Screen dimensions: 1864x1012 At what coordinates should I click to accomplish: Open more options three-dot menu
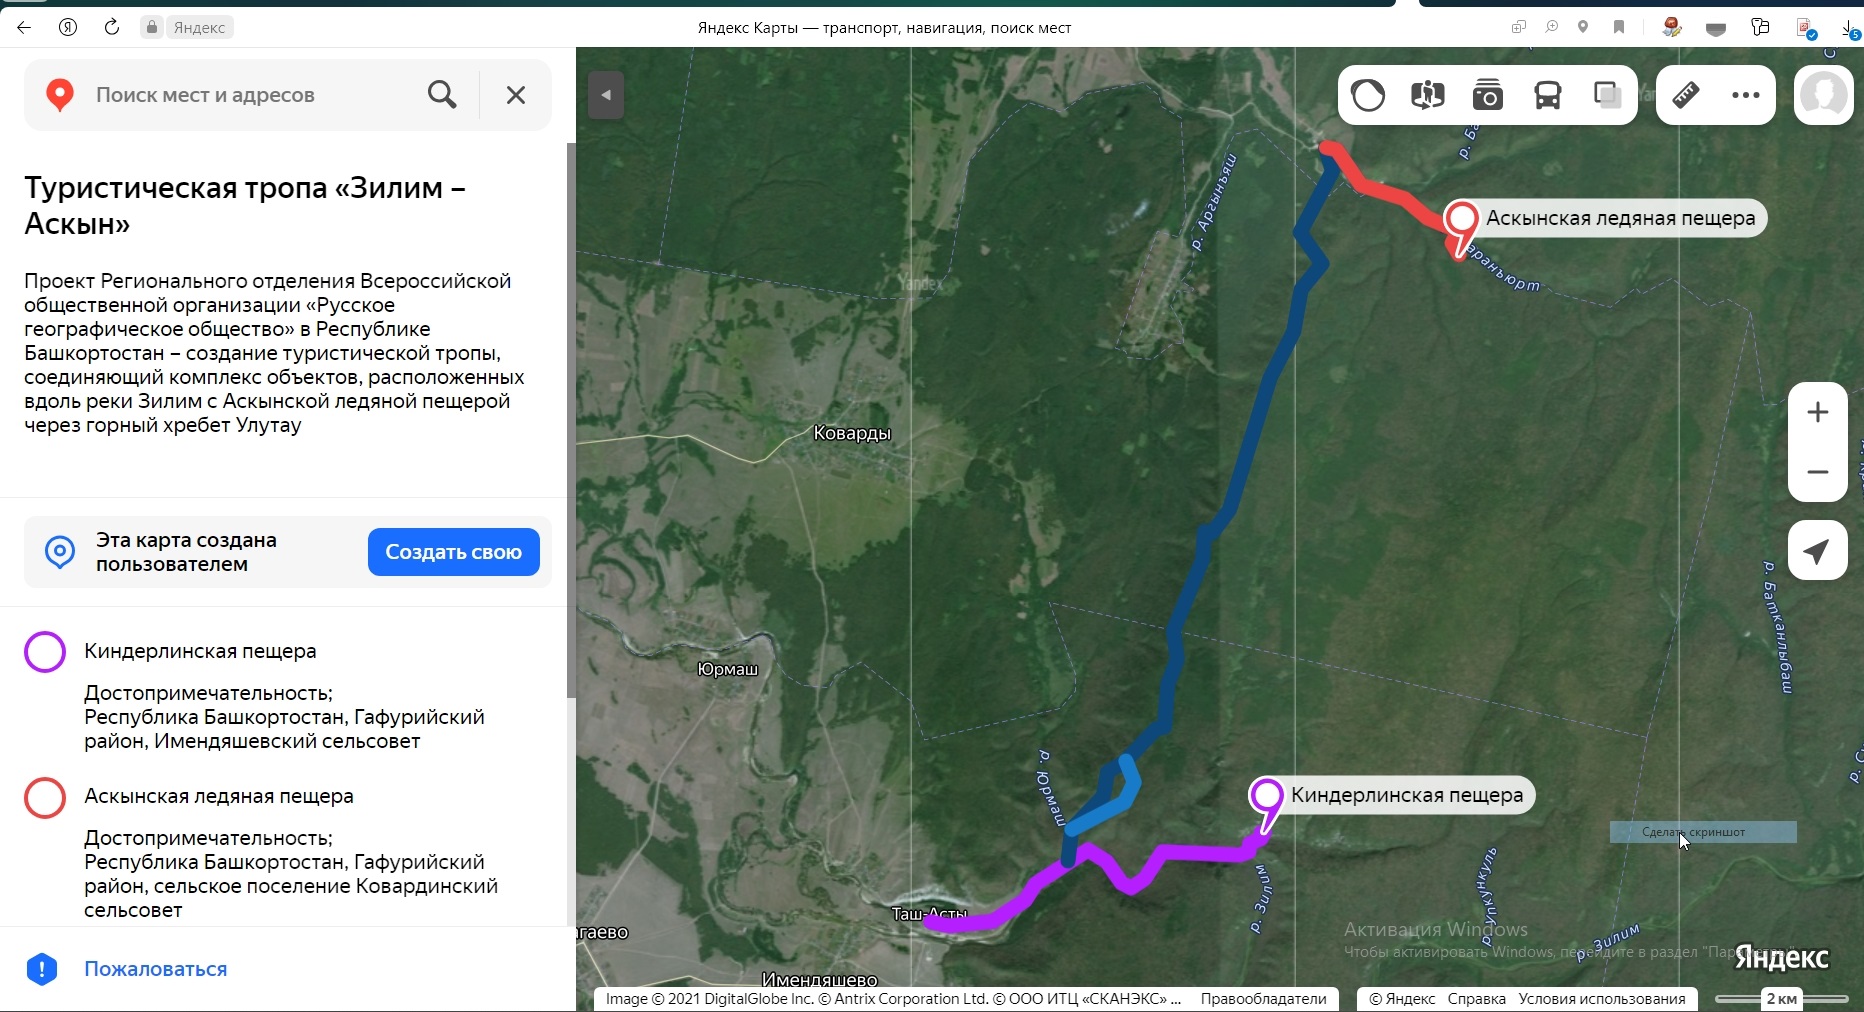(1746, 96)
